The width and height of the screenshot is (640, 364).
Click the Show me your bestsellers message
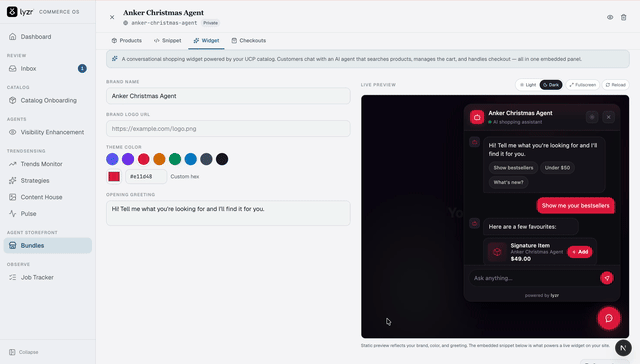pos(576,206)
